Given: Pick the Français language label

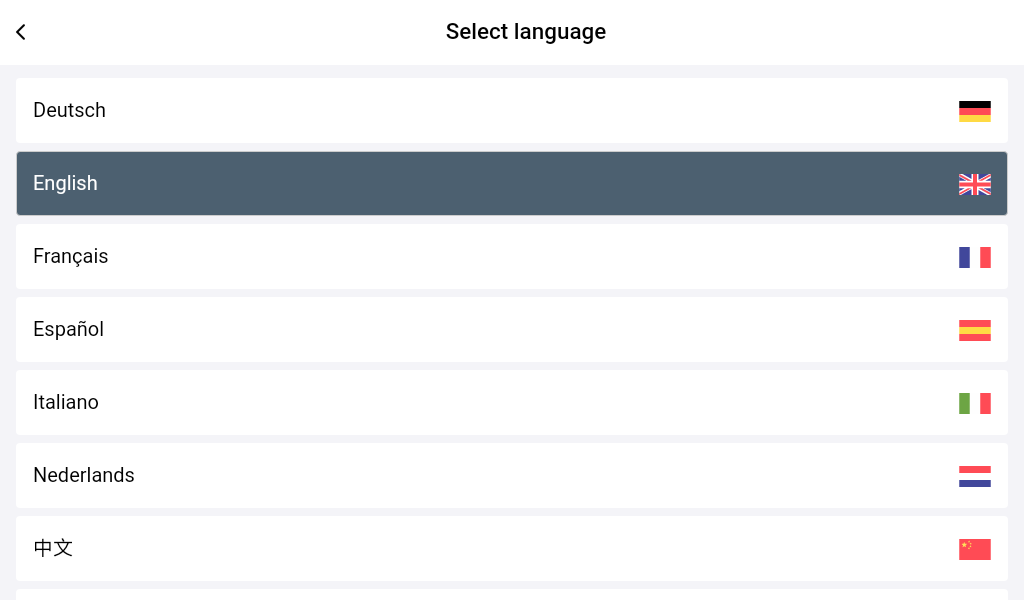Looking at the screenshot, I should [70, 256].
